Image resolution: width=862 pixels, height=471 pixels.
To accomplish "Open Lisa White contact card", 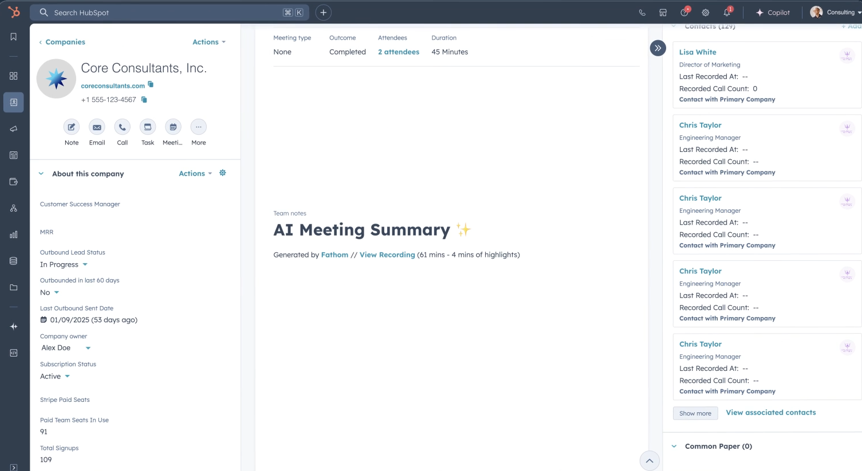I will [x=698, y=52].
